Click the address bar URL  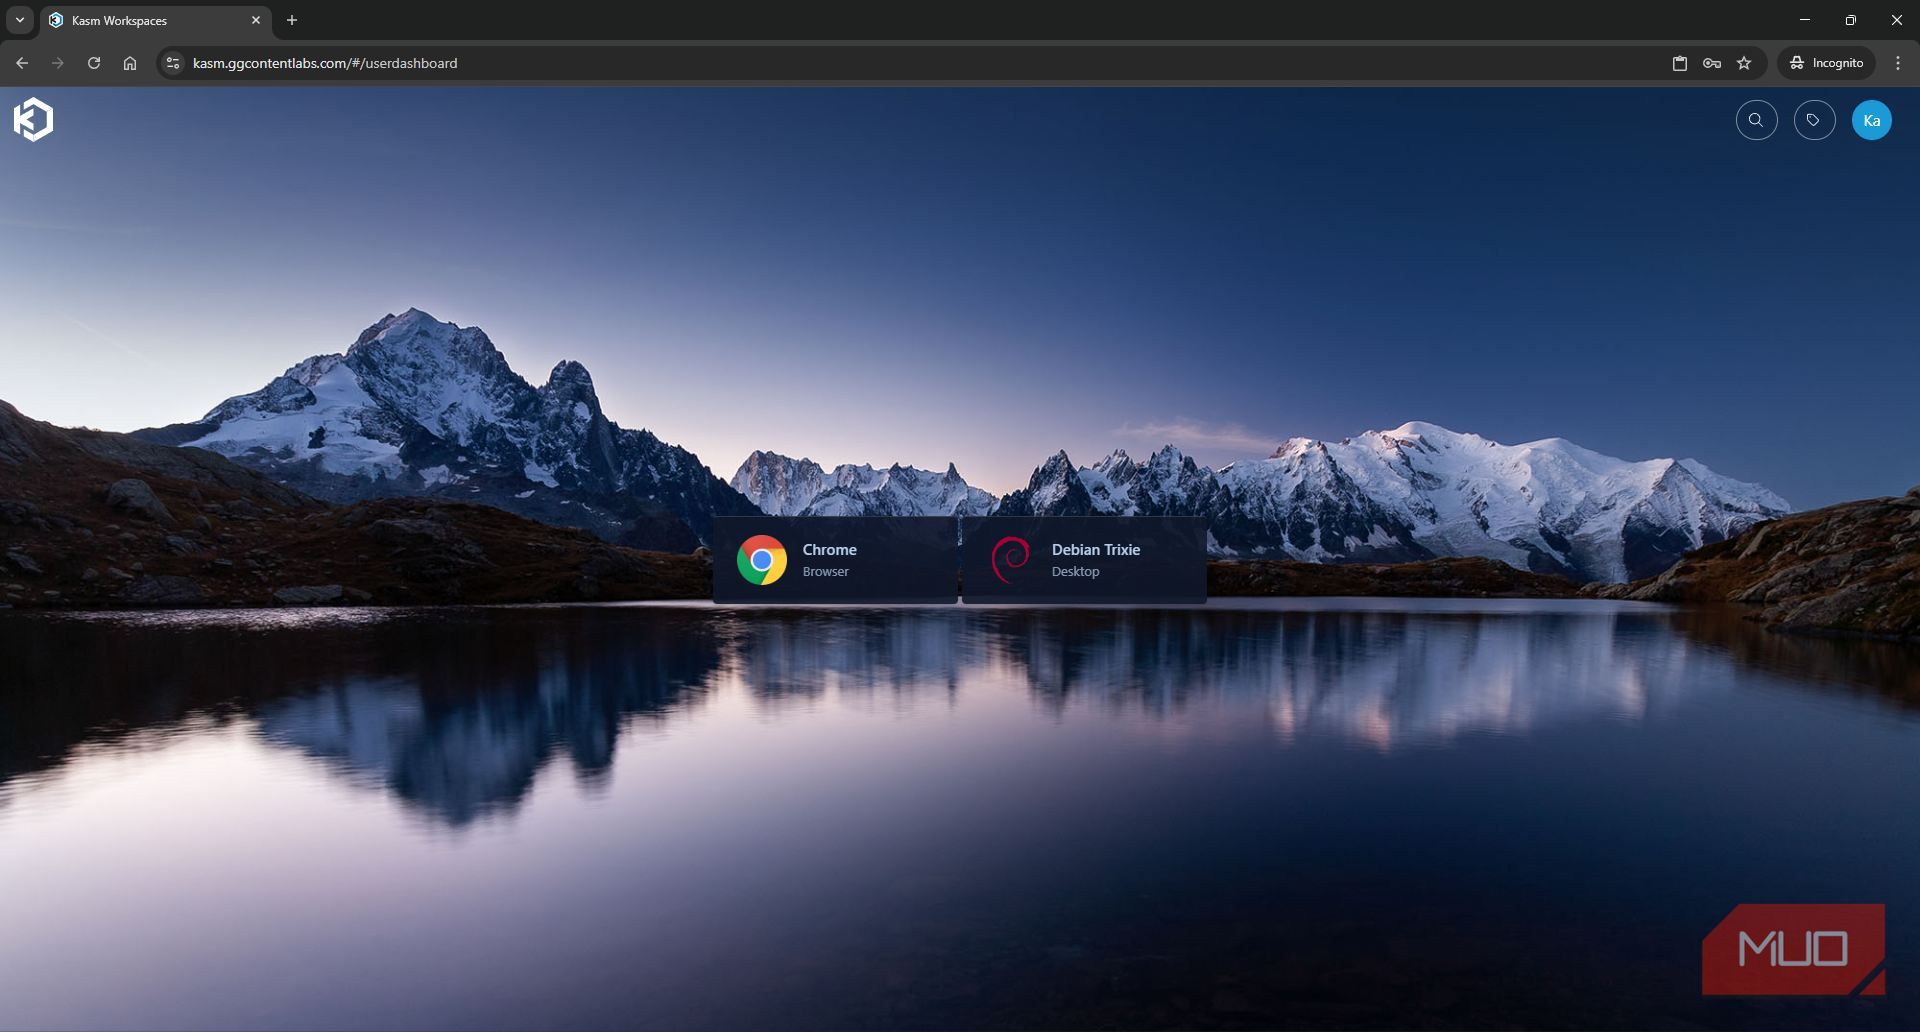[x=325, y=63]
